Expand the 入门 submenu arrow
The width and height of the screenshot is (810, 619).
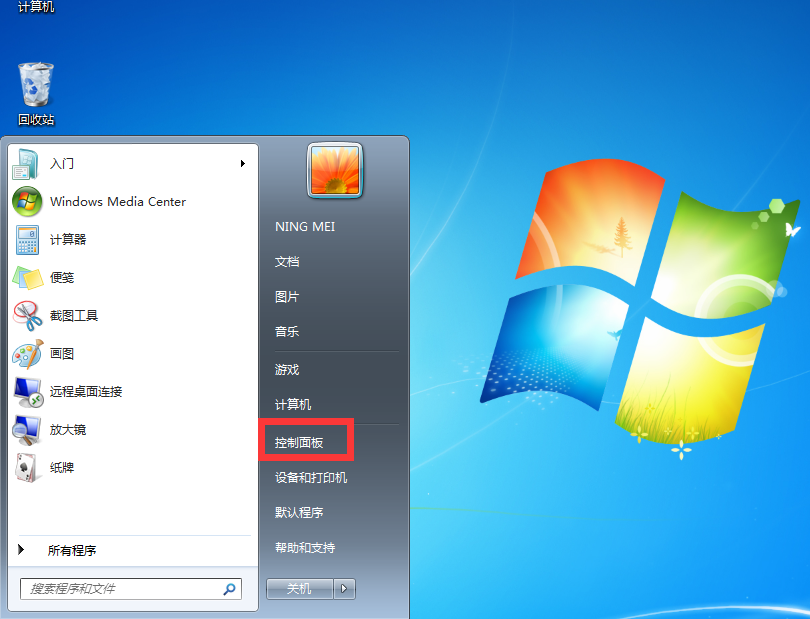coord(242,163)
